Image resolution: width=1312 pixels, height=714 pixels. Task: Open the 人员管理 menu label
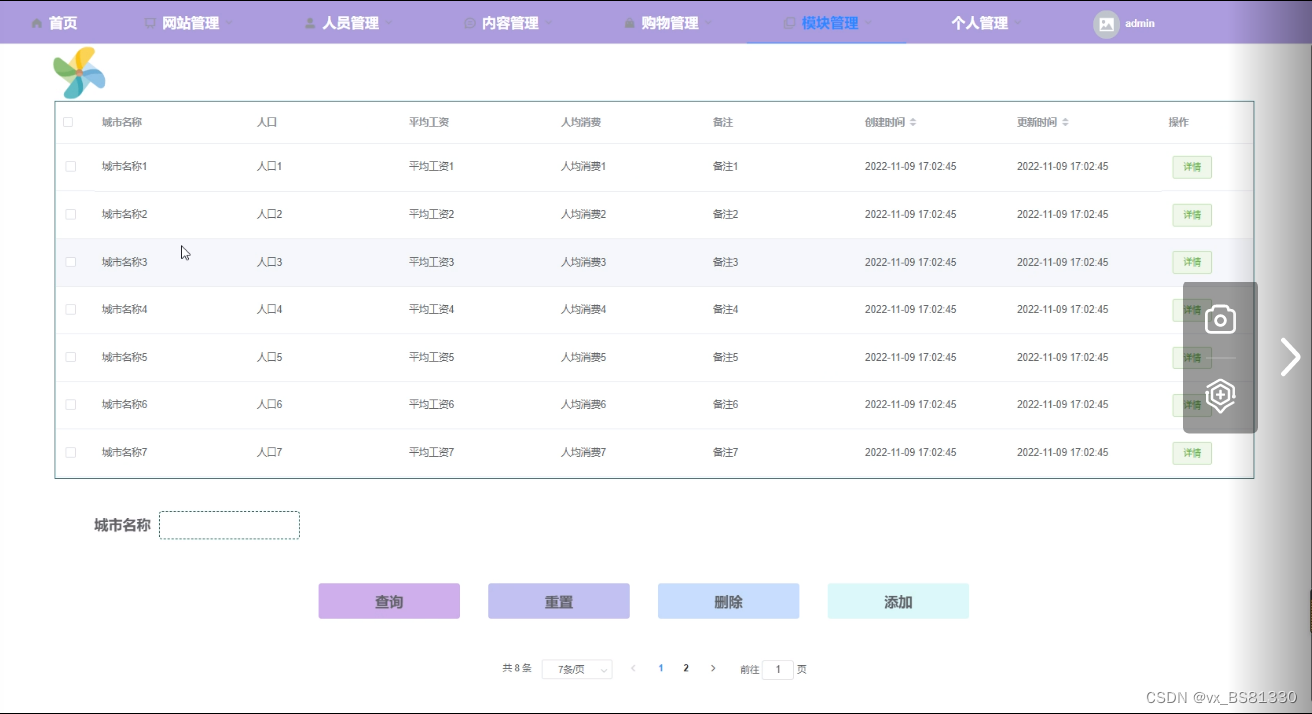pyautogui.click(x=350, y=23)
